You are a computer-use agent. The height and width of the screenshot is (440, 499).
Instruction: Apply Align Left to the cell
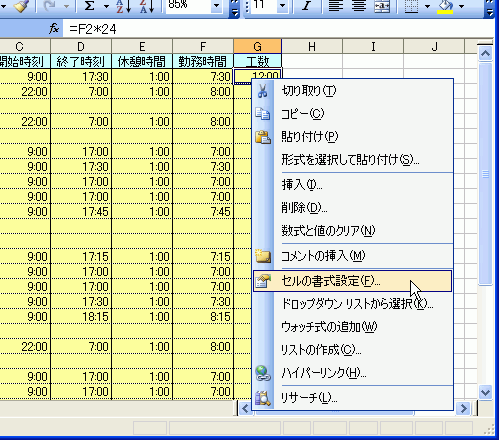click(336, 6)
